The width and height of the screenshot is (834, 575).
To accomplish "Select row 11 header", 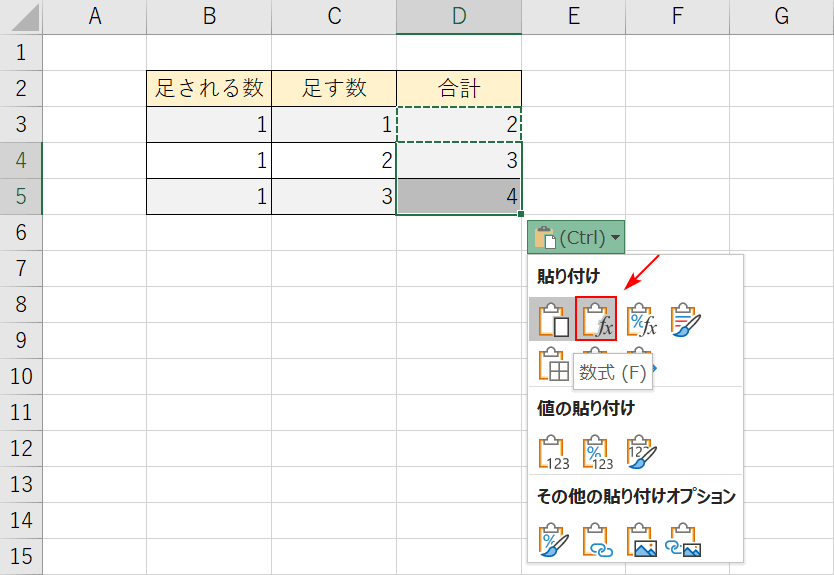I will [x=21, y=412].
